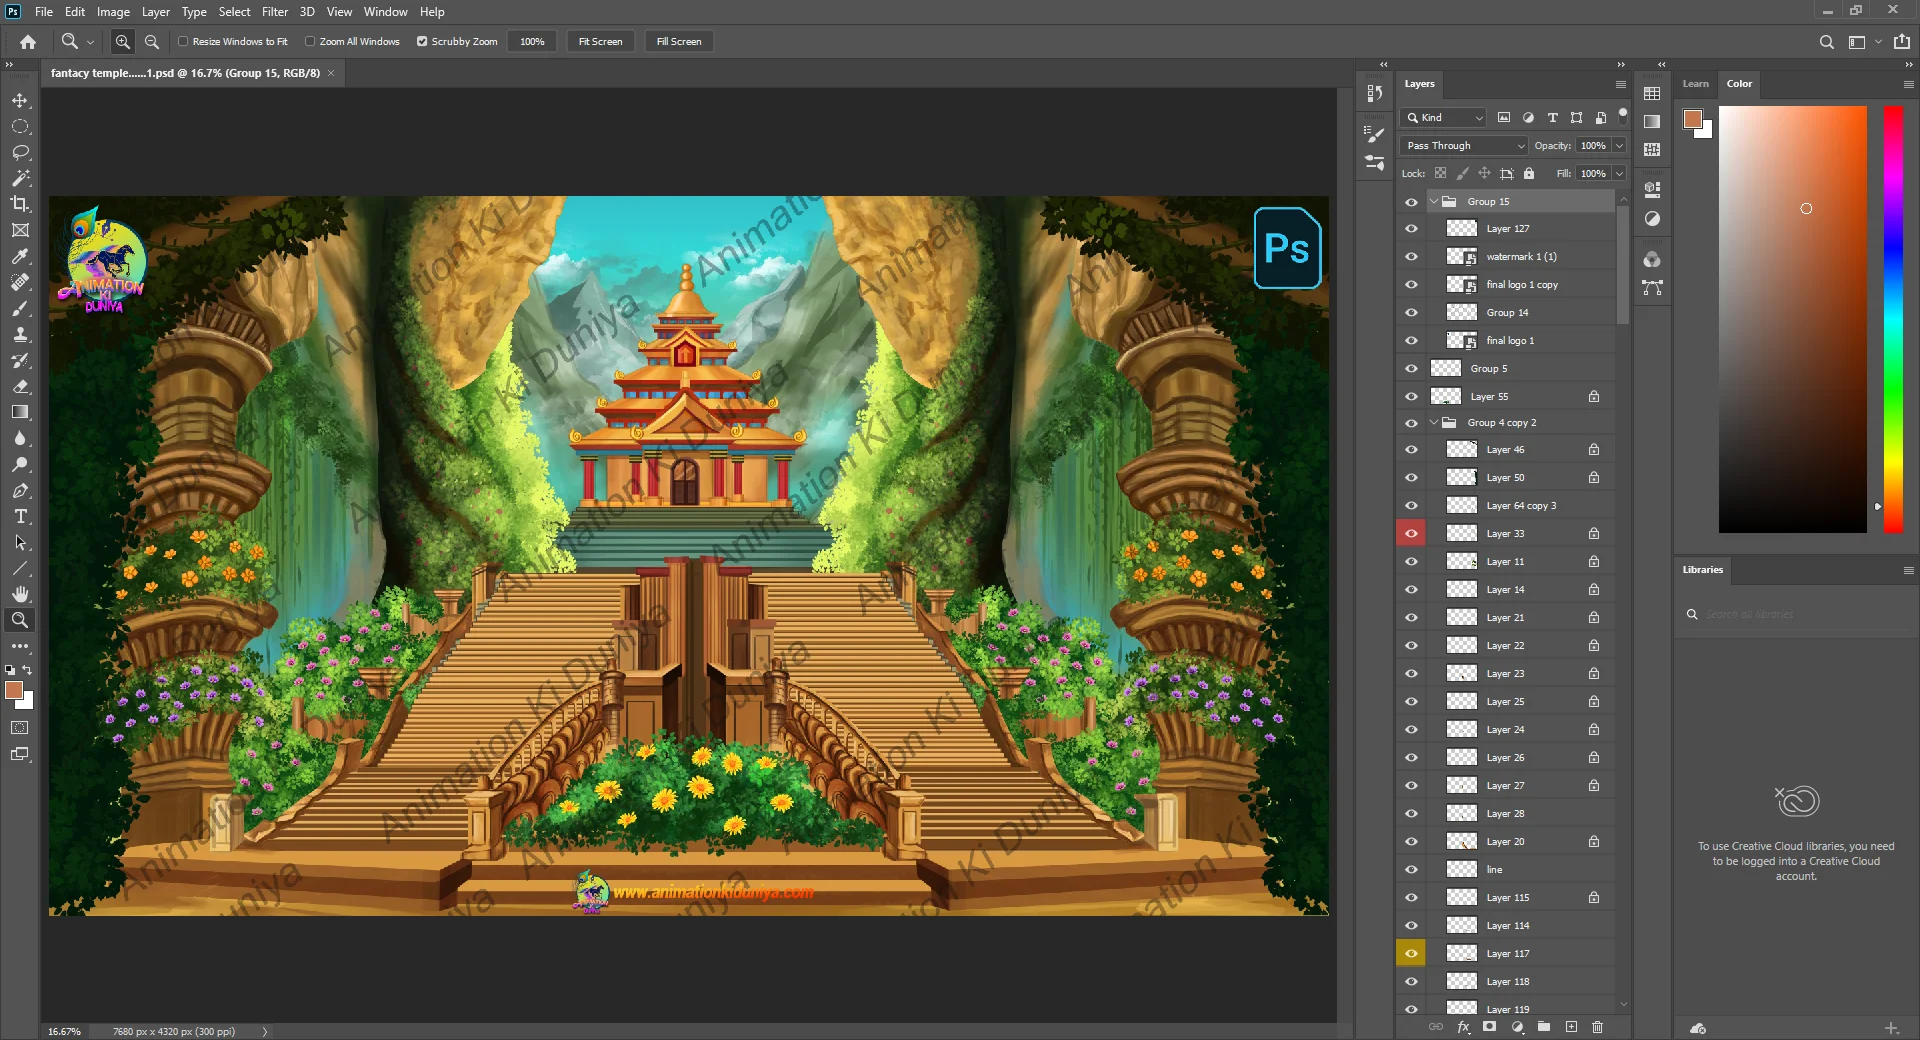The width and height of the screenshot is (1920, 1040).
Task: Select the Hand tool
Action: click(x=20, y=594)
